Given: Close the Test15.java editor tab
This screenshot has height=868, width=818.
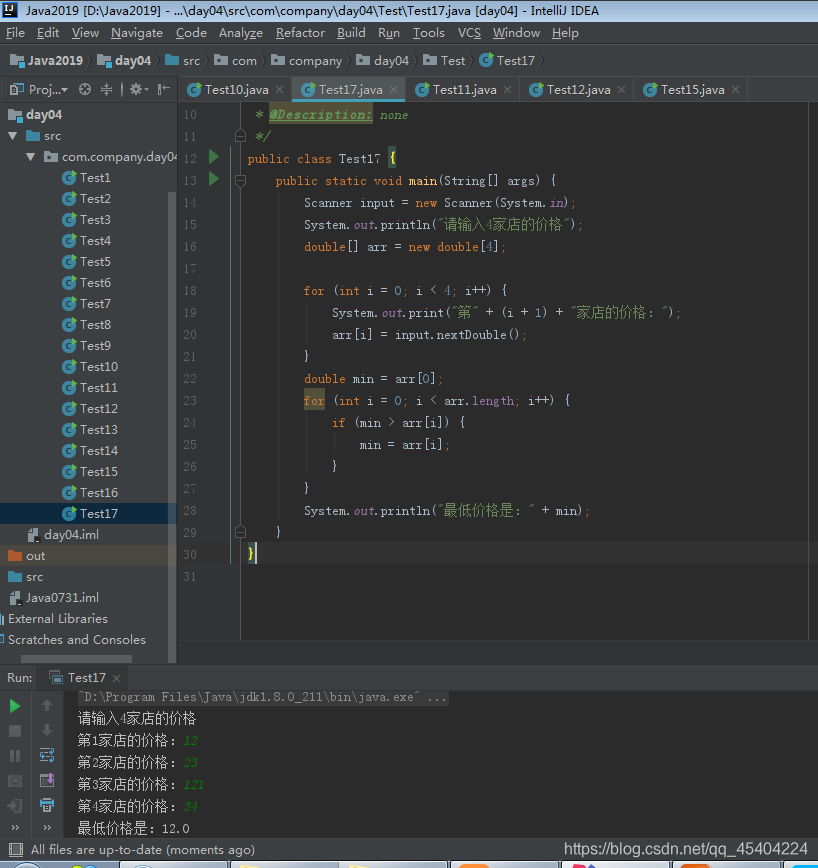Looking at the screenshot, I should click(736, 90).
